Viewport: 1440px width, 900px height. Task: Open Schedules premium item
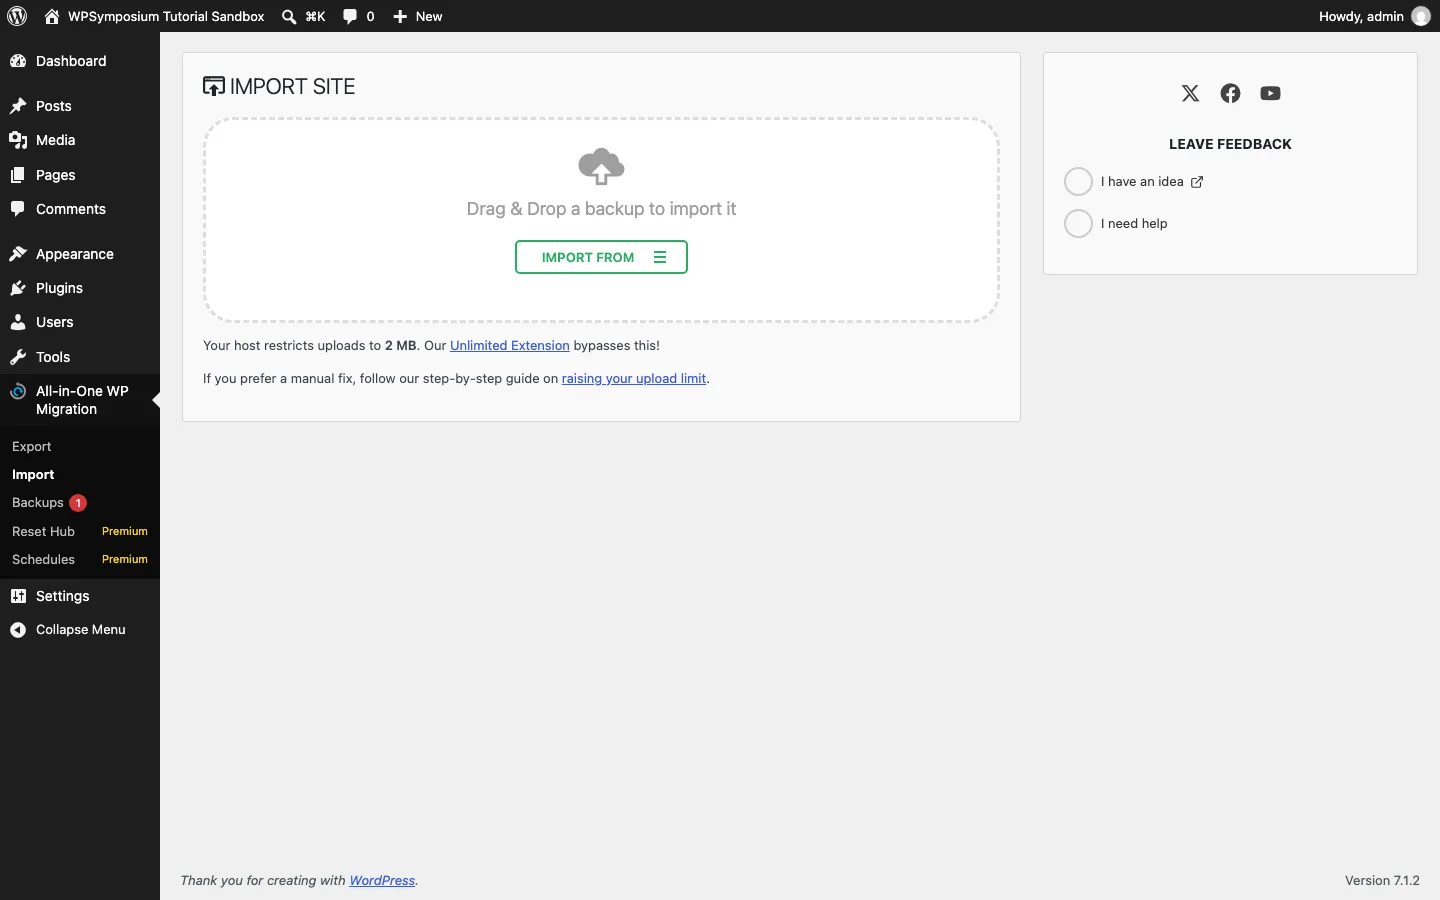pos(80,560)
